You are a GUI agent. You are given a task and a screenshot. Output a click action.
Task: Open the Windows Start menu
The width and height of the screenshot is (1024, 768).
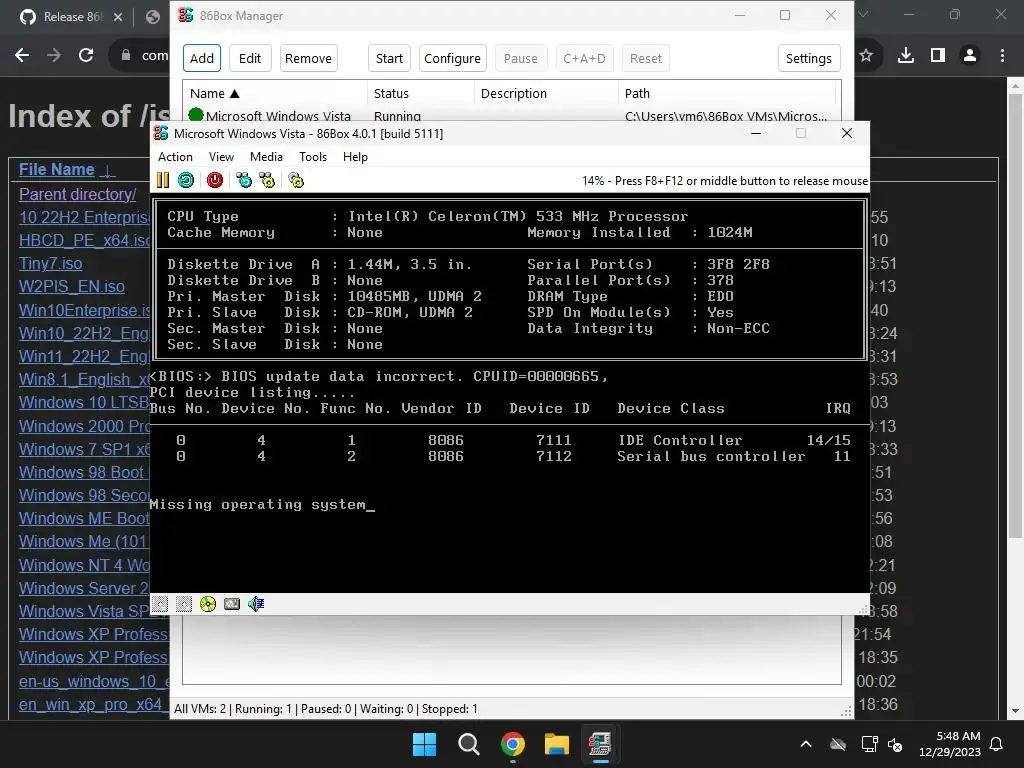424,744
